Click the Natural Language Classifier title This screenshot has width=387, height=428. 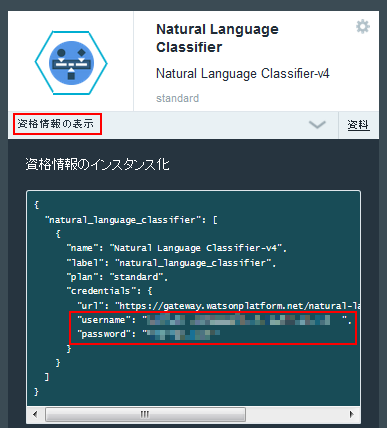[217, 38]
